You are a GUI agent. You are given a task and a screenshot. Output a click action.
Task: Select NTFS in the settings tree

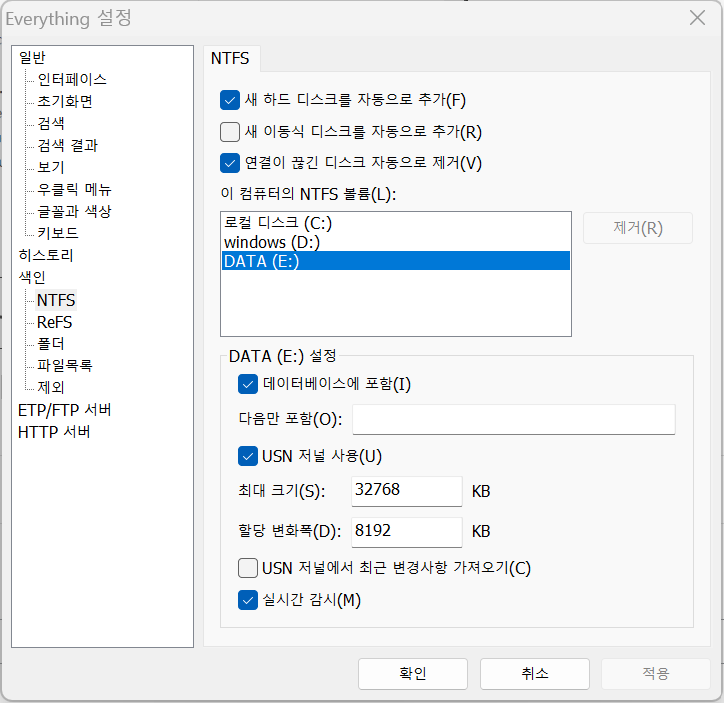click(x=56, y=300)
